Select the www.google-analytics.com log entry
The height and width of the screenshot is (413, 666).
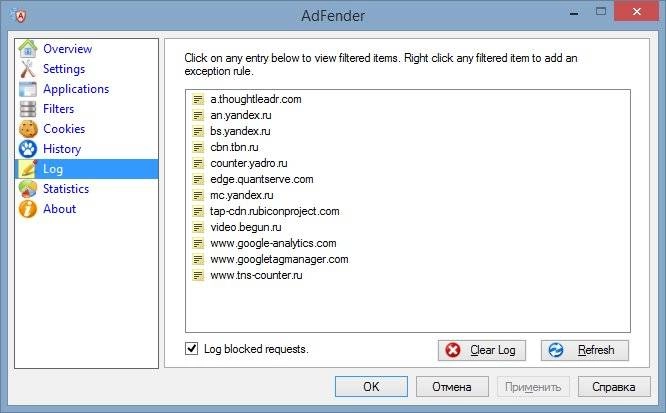coord(274,243)
